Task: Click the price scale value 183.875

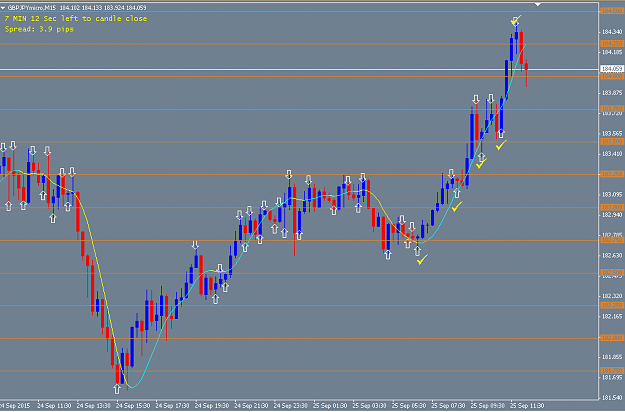Action: pos(612,93)
